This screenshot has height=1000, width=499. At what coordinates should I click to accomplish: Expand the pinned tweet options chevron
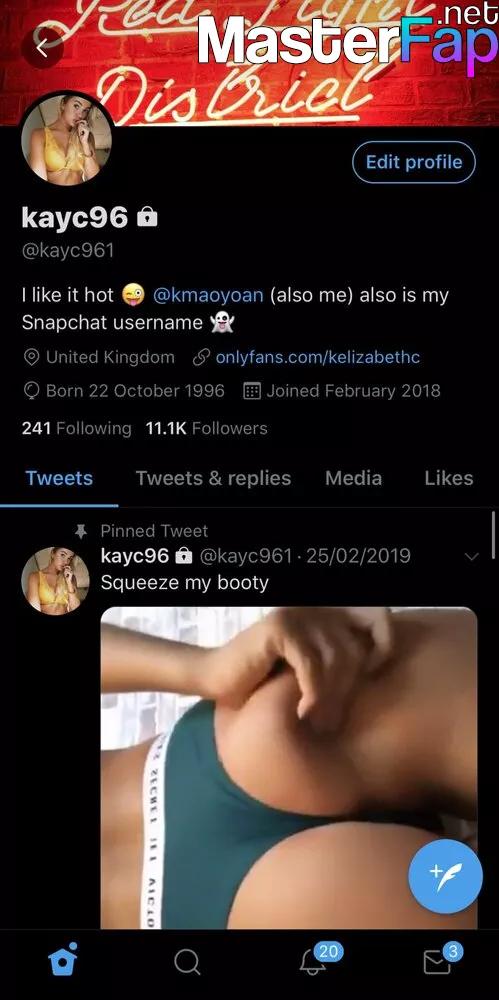(x=471, y=557)
